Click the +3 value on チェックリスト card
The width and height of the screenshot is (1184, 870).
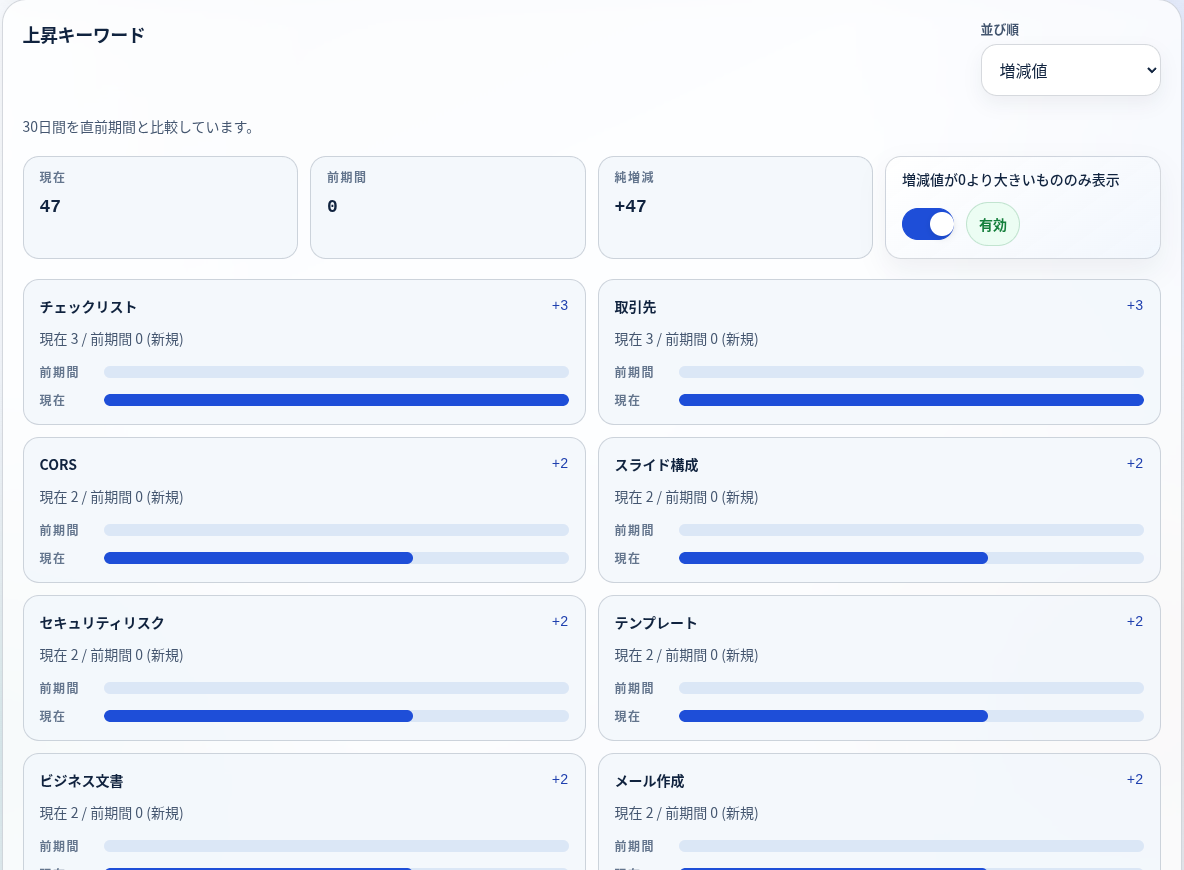[560, 306]
